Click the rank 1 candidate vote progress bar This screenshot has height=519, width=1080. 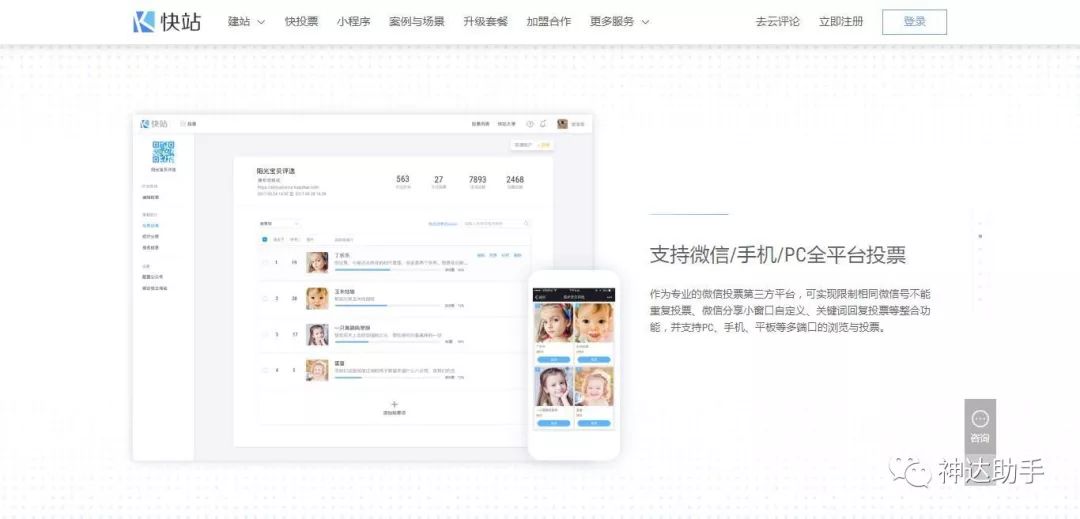pyautogui.click(x=387, y=270)
